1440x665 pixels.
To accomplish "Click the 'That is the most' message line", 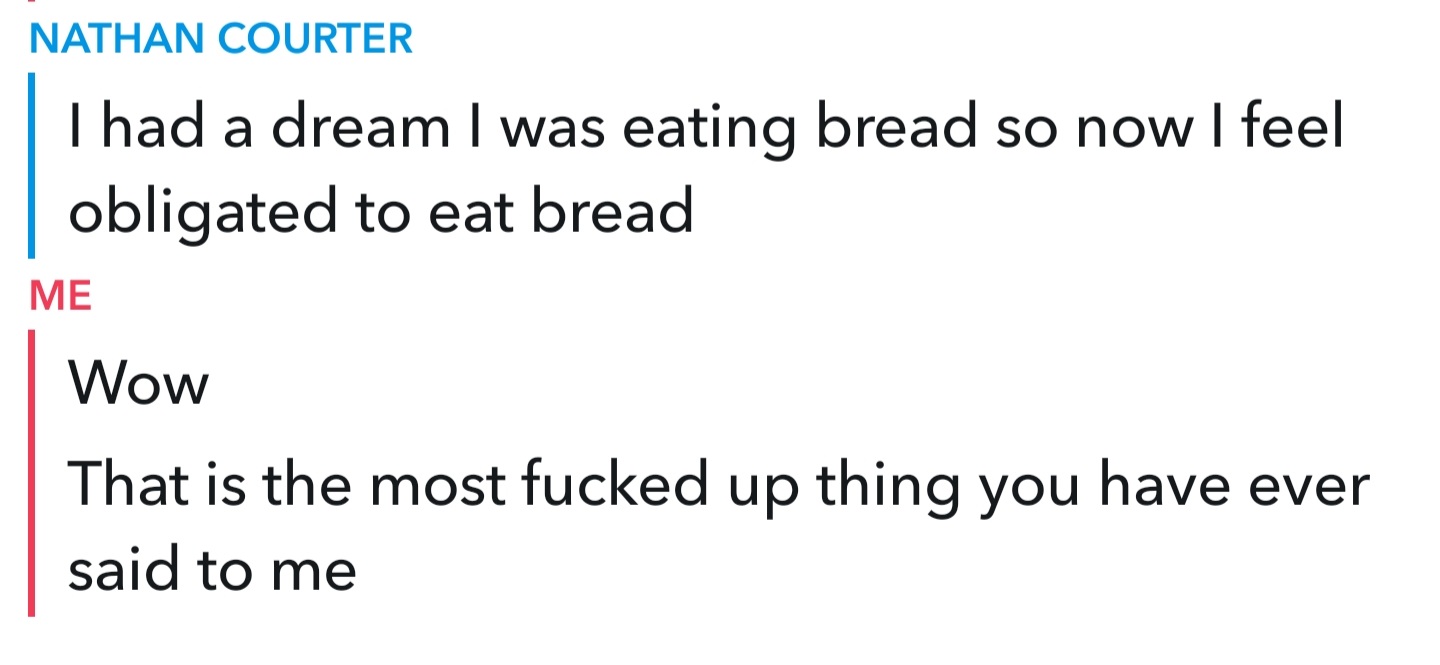I will click(x=718, y=486).
